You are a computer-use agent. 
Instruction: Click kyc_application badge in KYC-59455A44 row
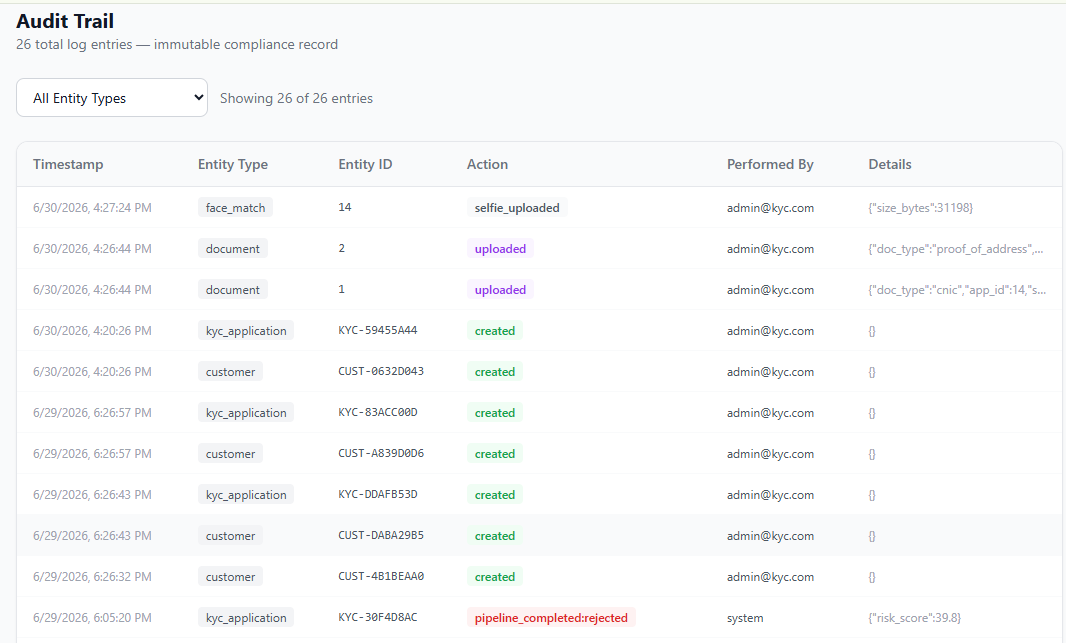246,331
